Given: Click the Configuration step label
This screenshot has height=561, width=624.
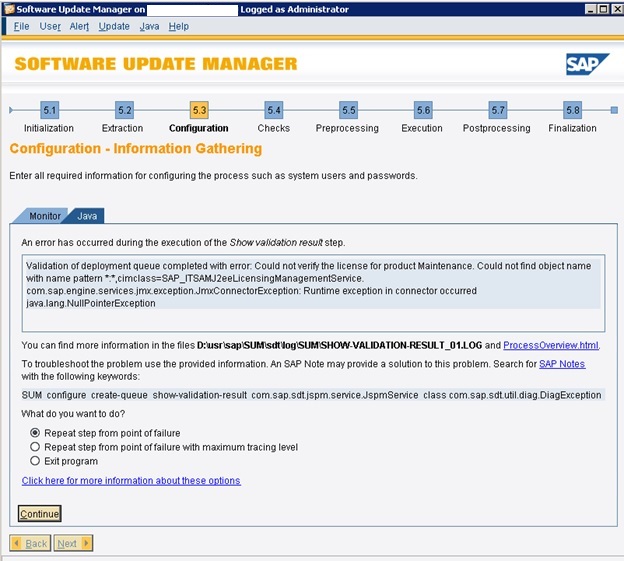Looking at the screenshot, I should point(199,128).
